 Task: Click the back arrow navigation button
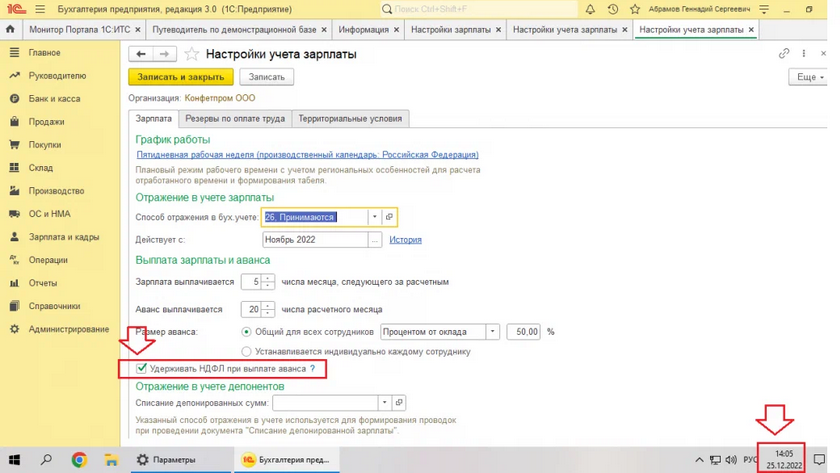141,54
